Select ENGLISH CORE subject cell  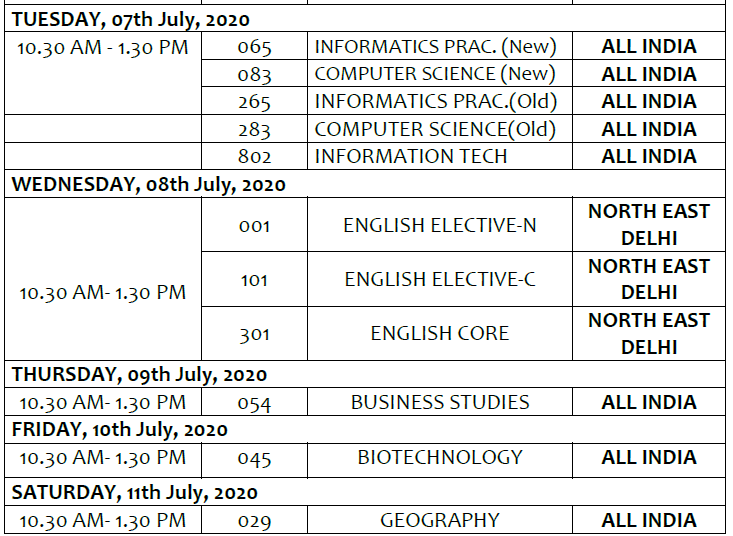pyautogui.click(x=439, y=334)
